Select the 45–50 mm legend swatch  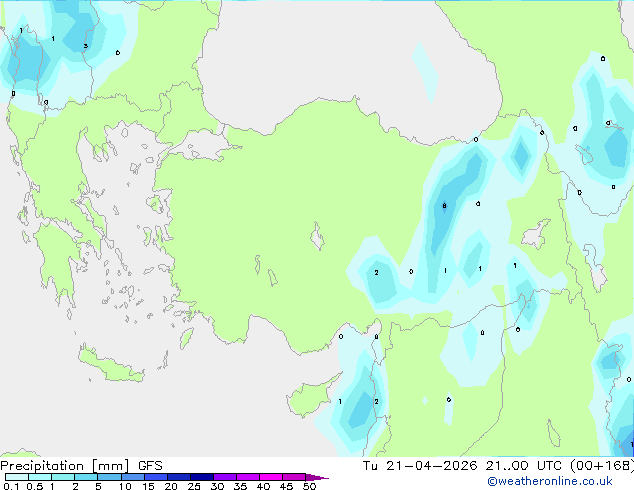coord(294,477)
